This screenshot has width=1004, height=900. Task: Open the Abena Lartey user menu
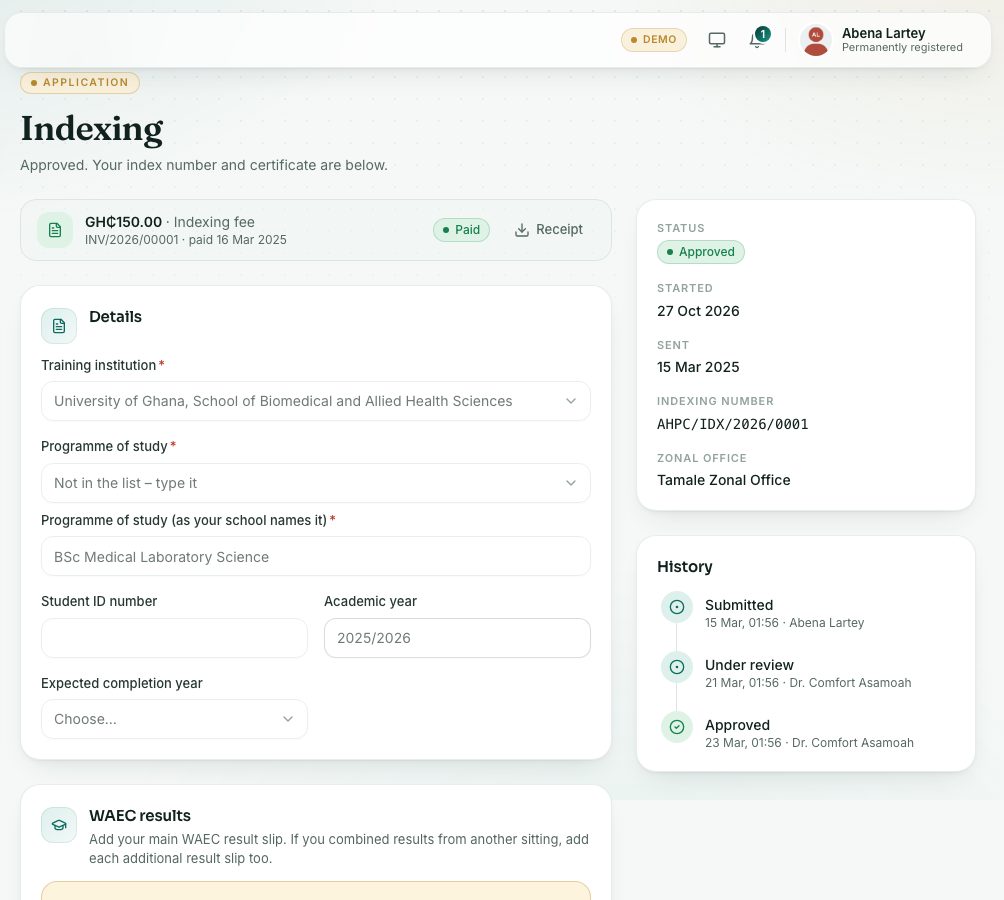pyautogui.click(x=882, y=40)
